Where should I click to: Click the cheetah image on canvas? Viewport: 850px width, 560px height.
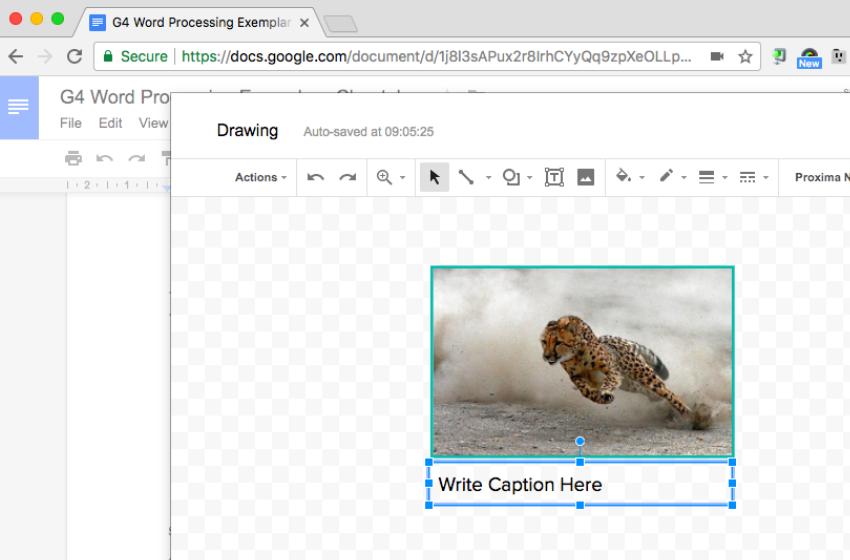coord(582,360)
